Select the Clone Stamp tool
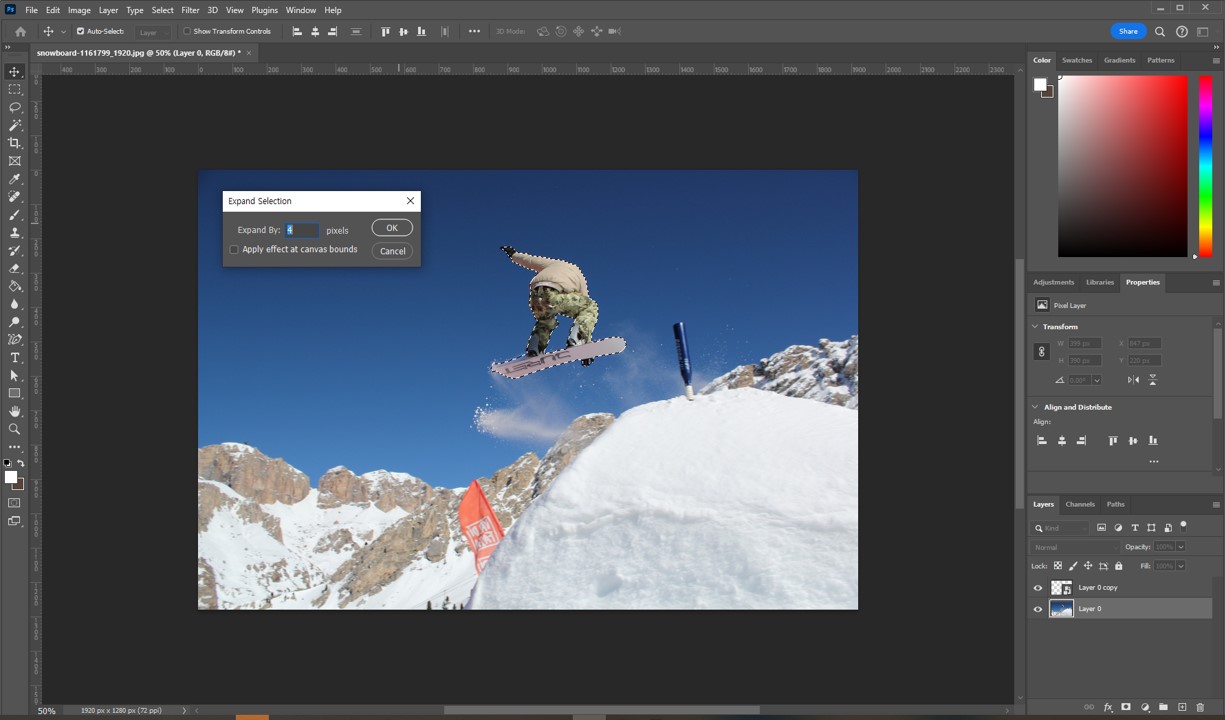This screenshot has height=720, width=1225. coord(14,232)
